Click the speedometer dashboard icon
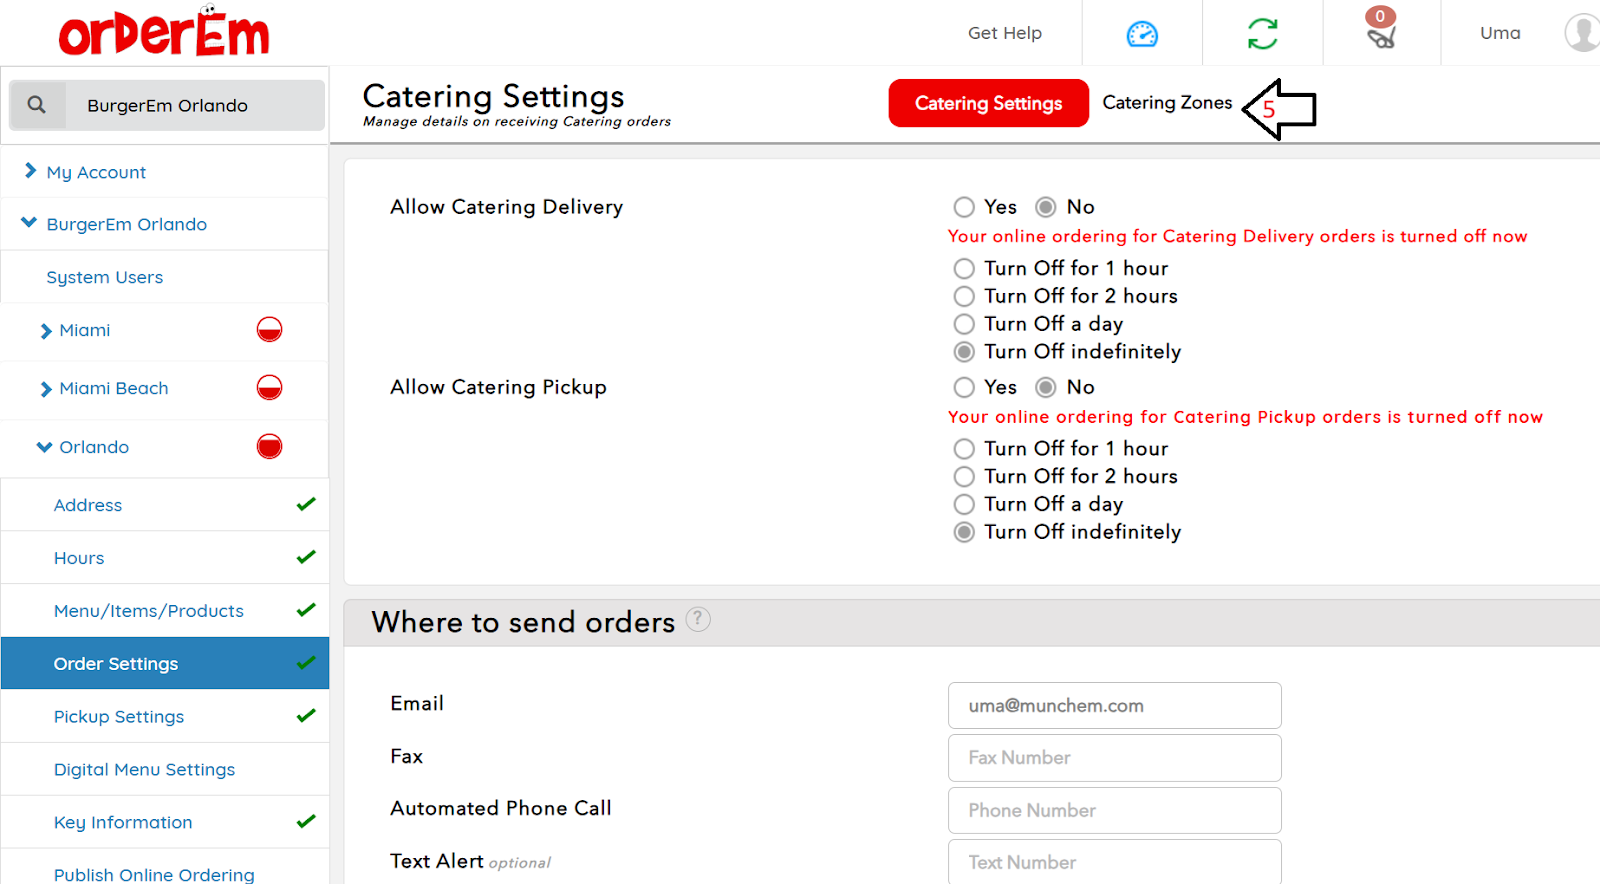 (1142, 34)
